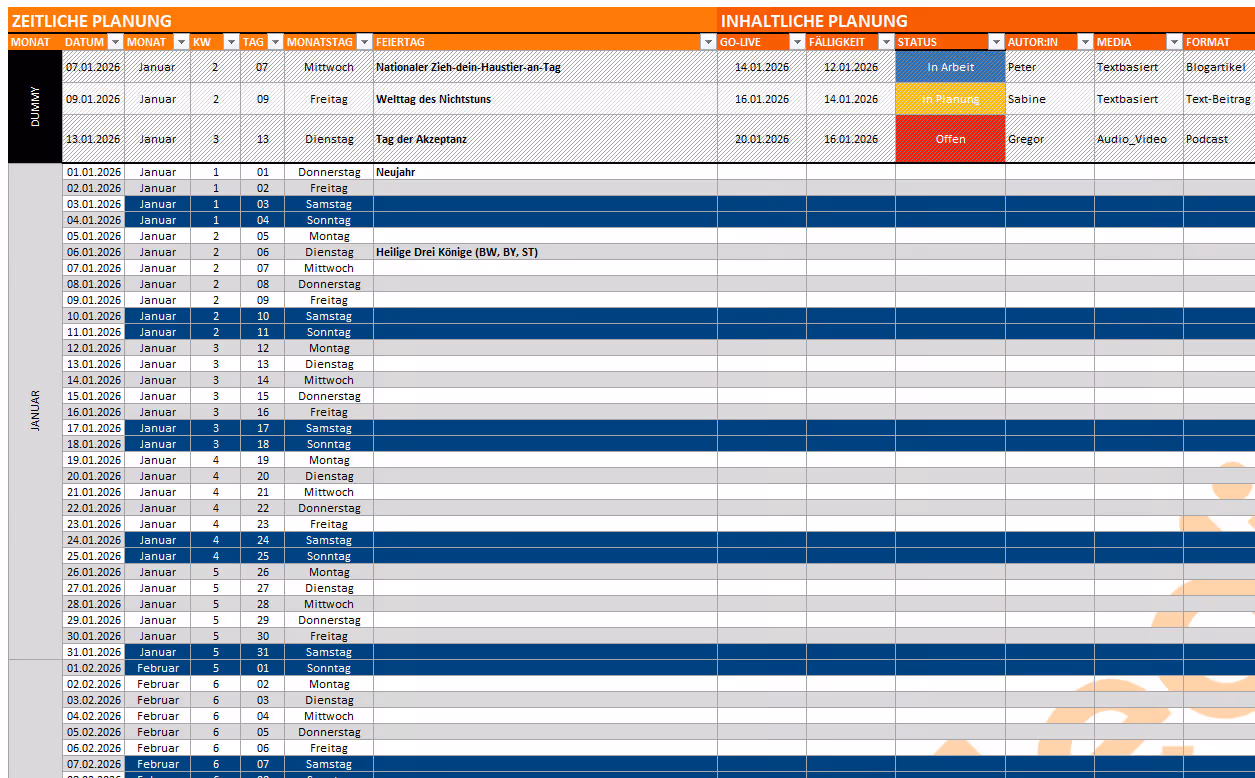
Task: Open the MEDIA filter dropdown
Action: click(x=1174, y=42)
